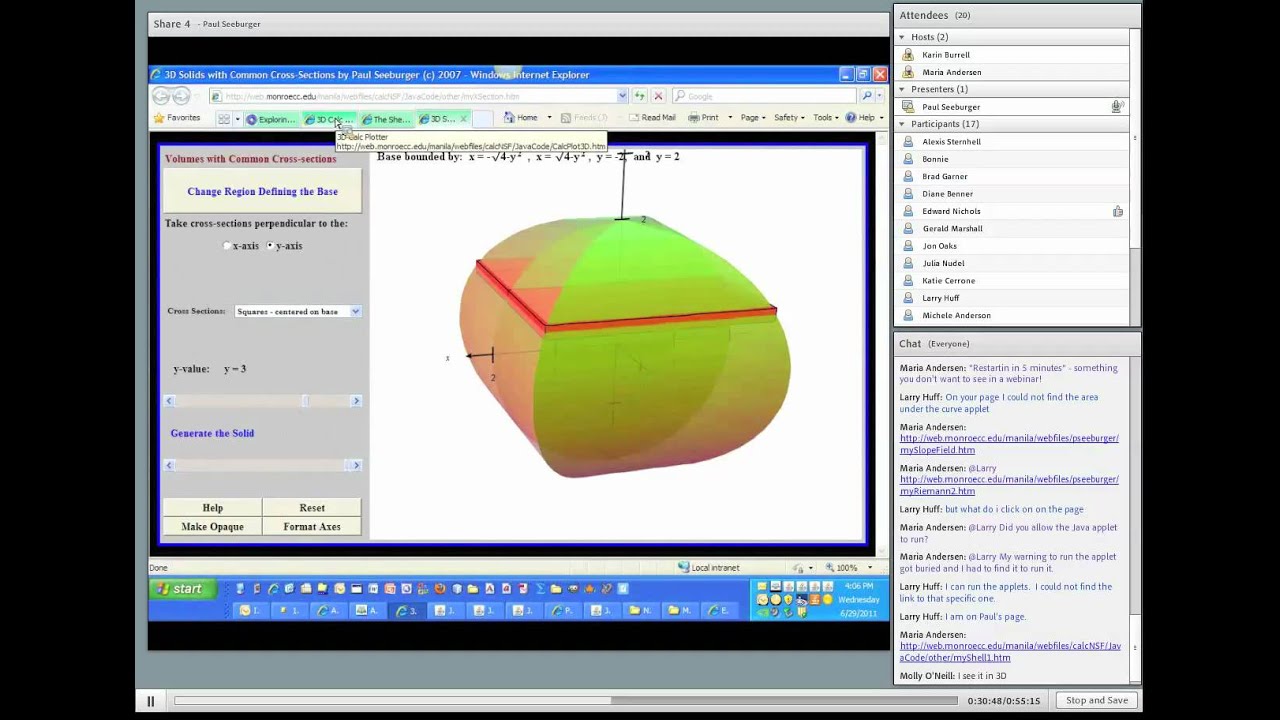Switch to the Explorin... browser tab
The width and height of the screenshot is (1280, 720).
pos(270,119)
